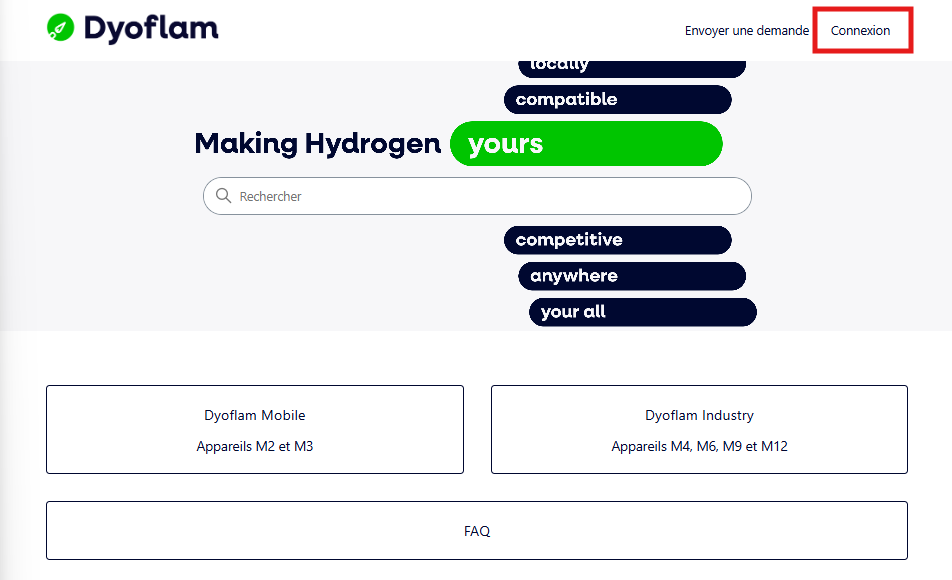Click the 'anywhere' dark pill label
952x580 pixels.
[x=632, y=276]
